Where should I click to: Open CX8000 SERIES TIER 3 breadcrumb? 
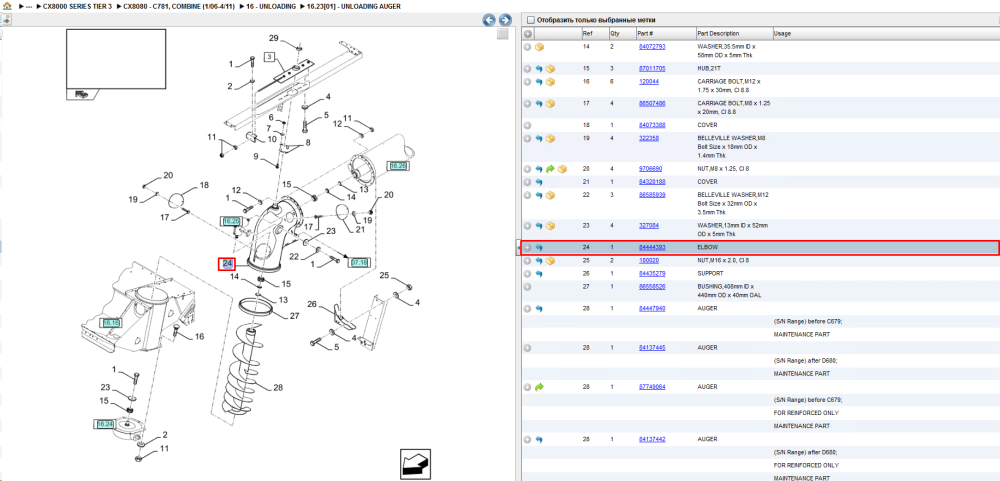77,6
